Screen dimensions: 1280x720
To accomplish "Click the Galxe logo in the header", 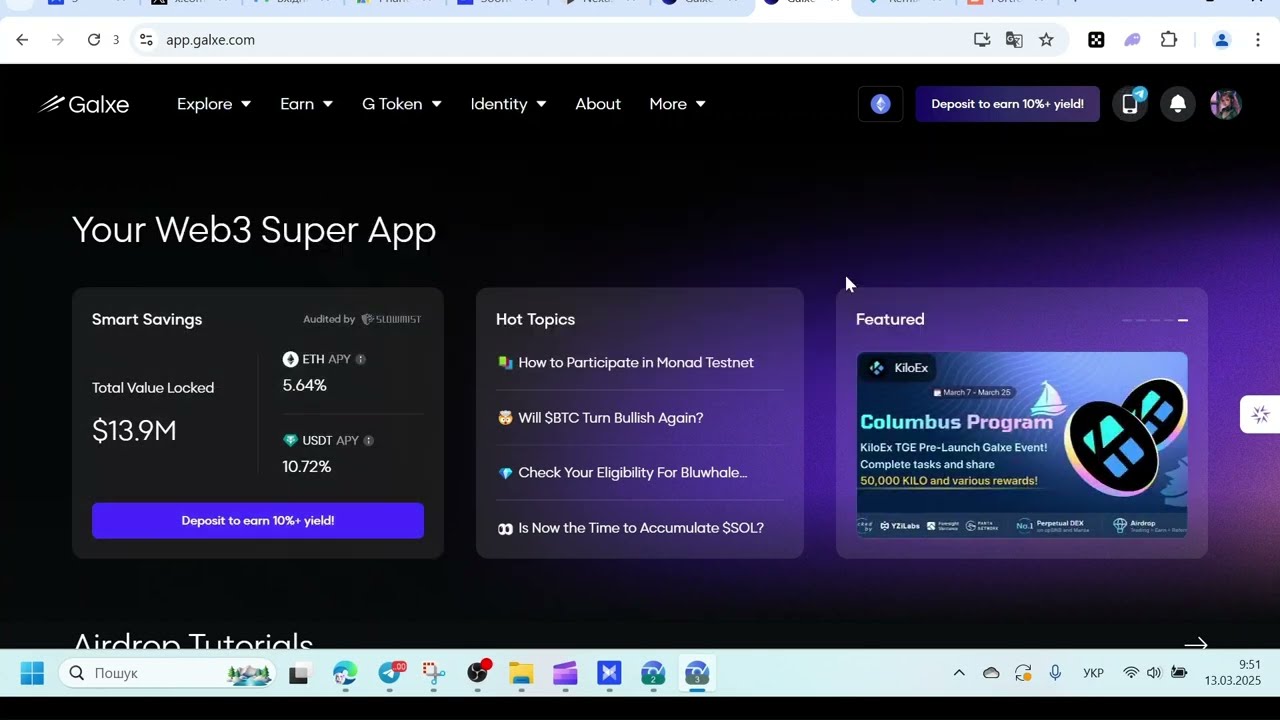I will point(84,104).
